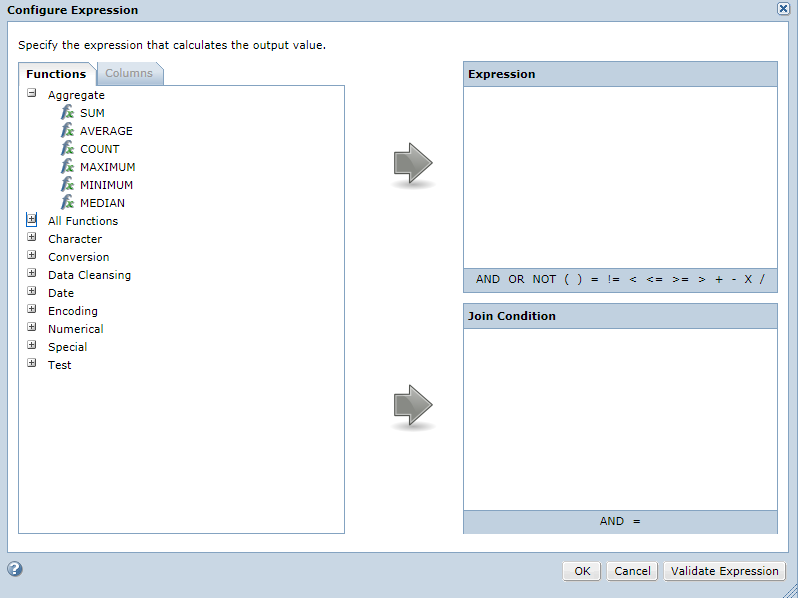Expand the Data Cleansing group
Screen dimensions: 798x598
pyautogui.click(x=32, y=273)
